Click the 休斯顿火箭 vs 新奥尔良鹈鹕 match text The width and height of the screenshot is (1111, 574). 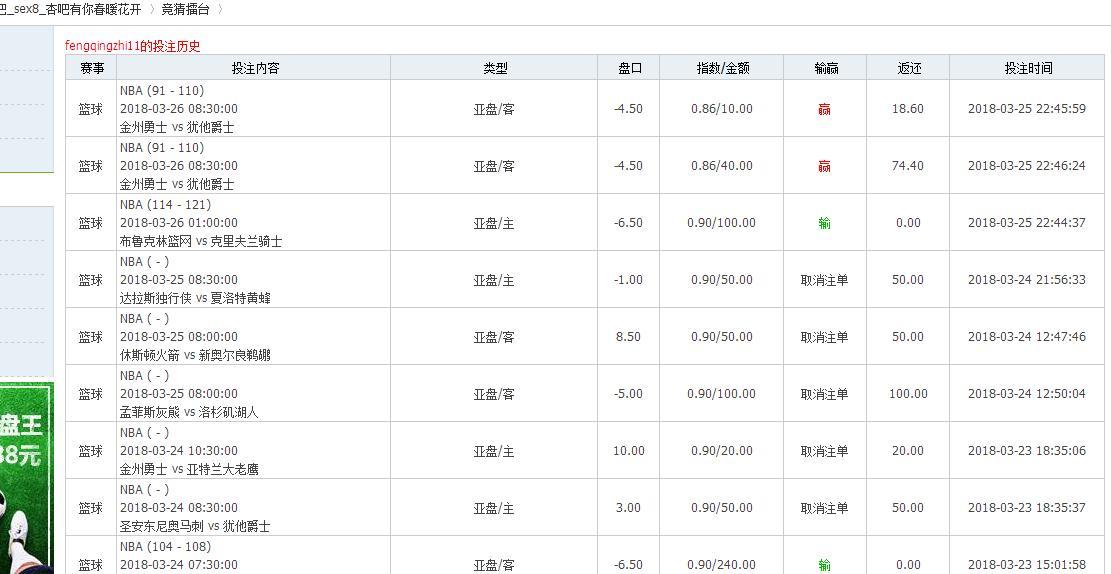(195, 355)
